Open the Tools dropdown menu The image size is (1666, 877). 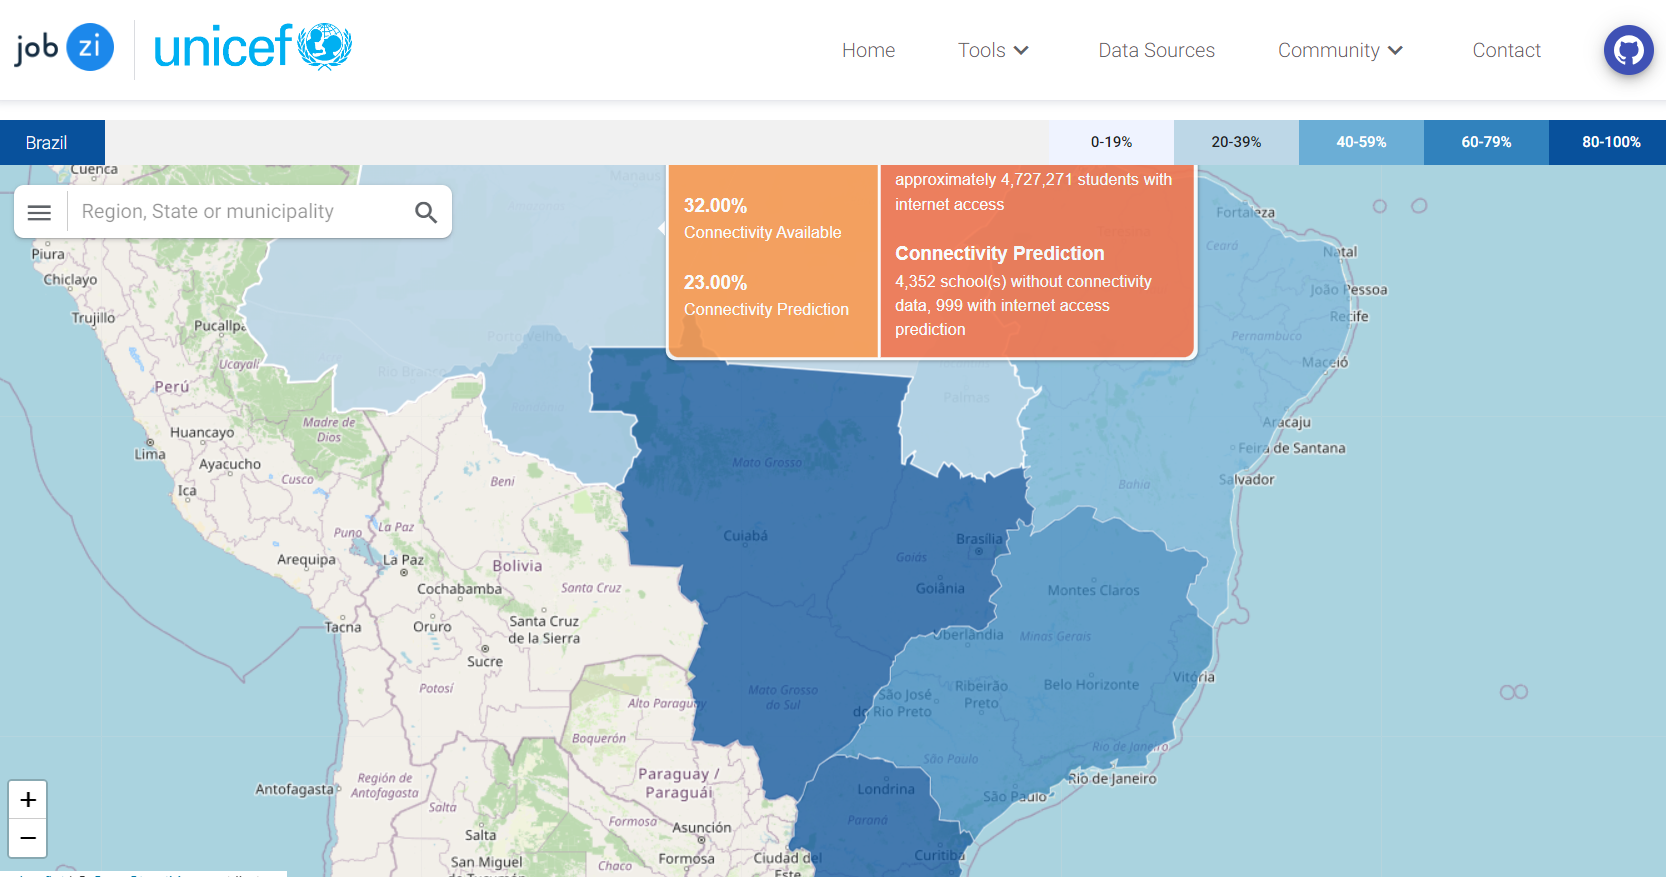pos(993,50)
